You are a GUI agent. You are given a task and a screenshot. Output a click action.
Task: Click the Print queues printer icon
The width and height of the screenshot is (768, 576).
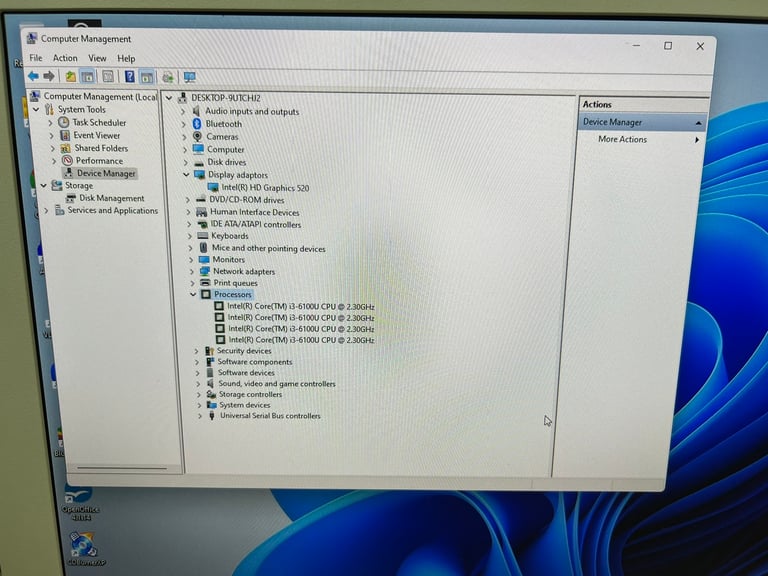point(205,283)
